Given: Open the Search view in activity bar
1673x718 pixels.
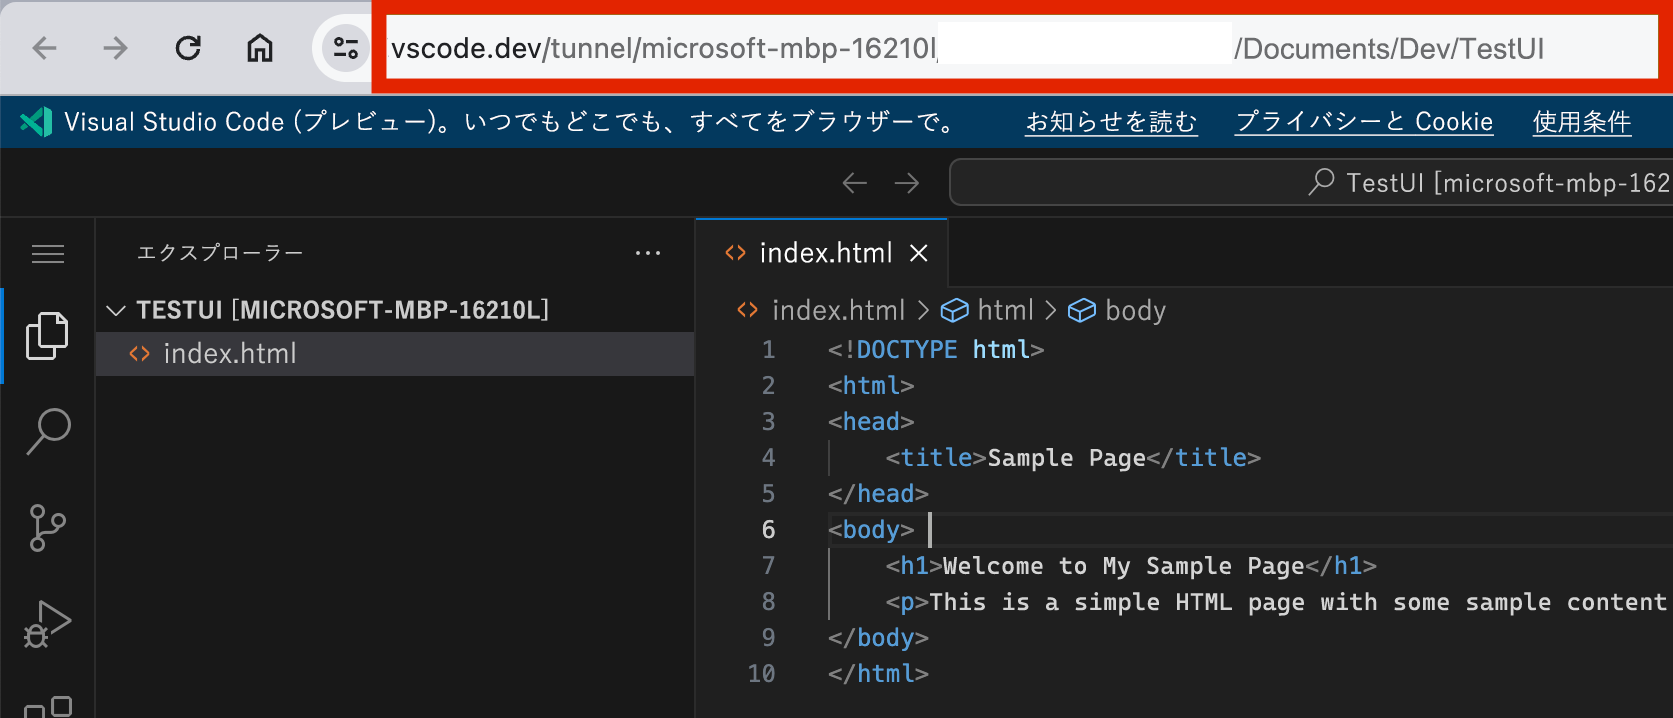Looking at the screenshot, I should click(x=47, y=431).
